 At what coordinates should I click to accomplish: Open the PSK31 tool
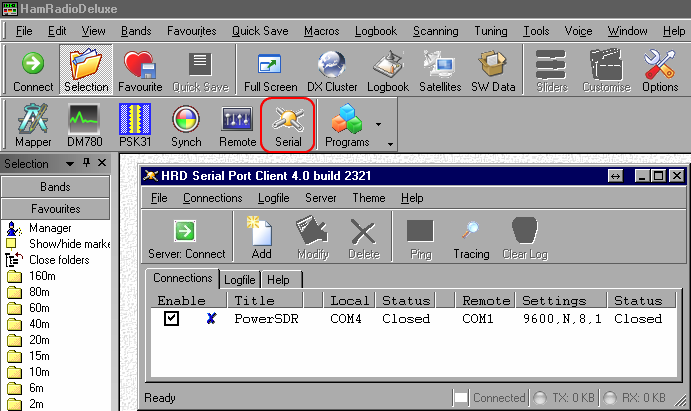pyautogui.click(x=134, y=126)
